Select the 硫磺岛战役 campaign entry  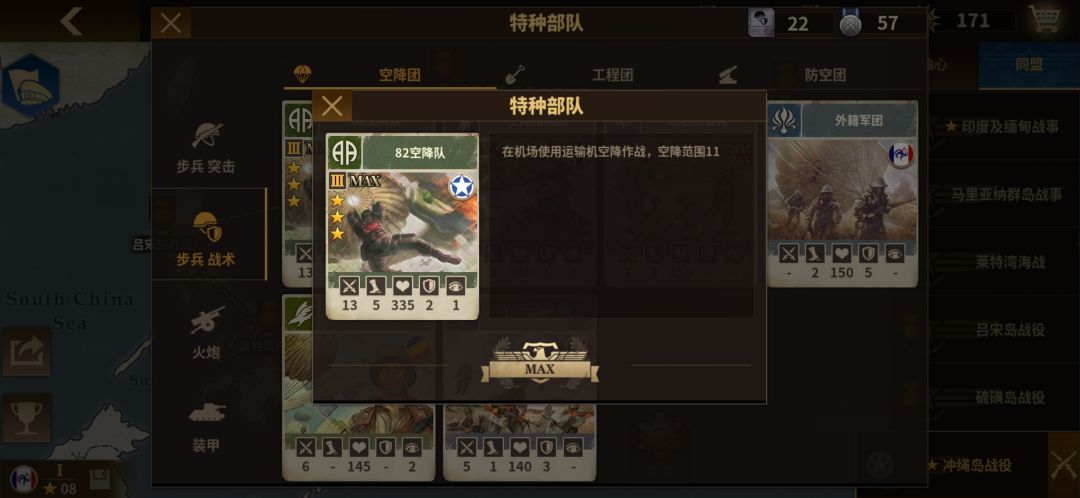click(1010, 397)
